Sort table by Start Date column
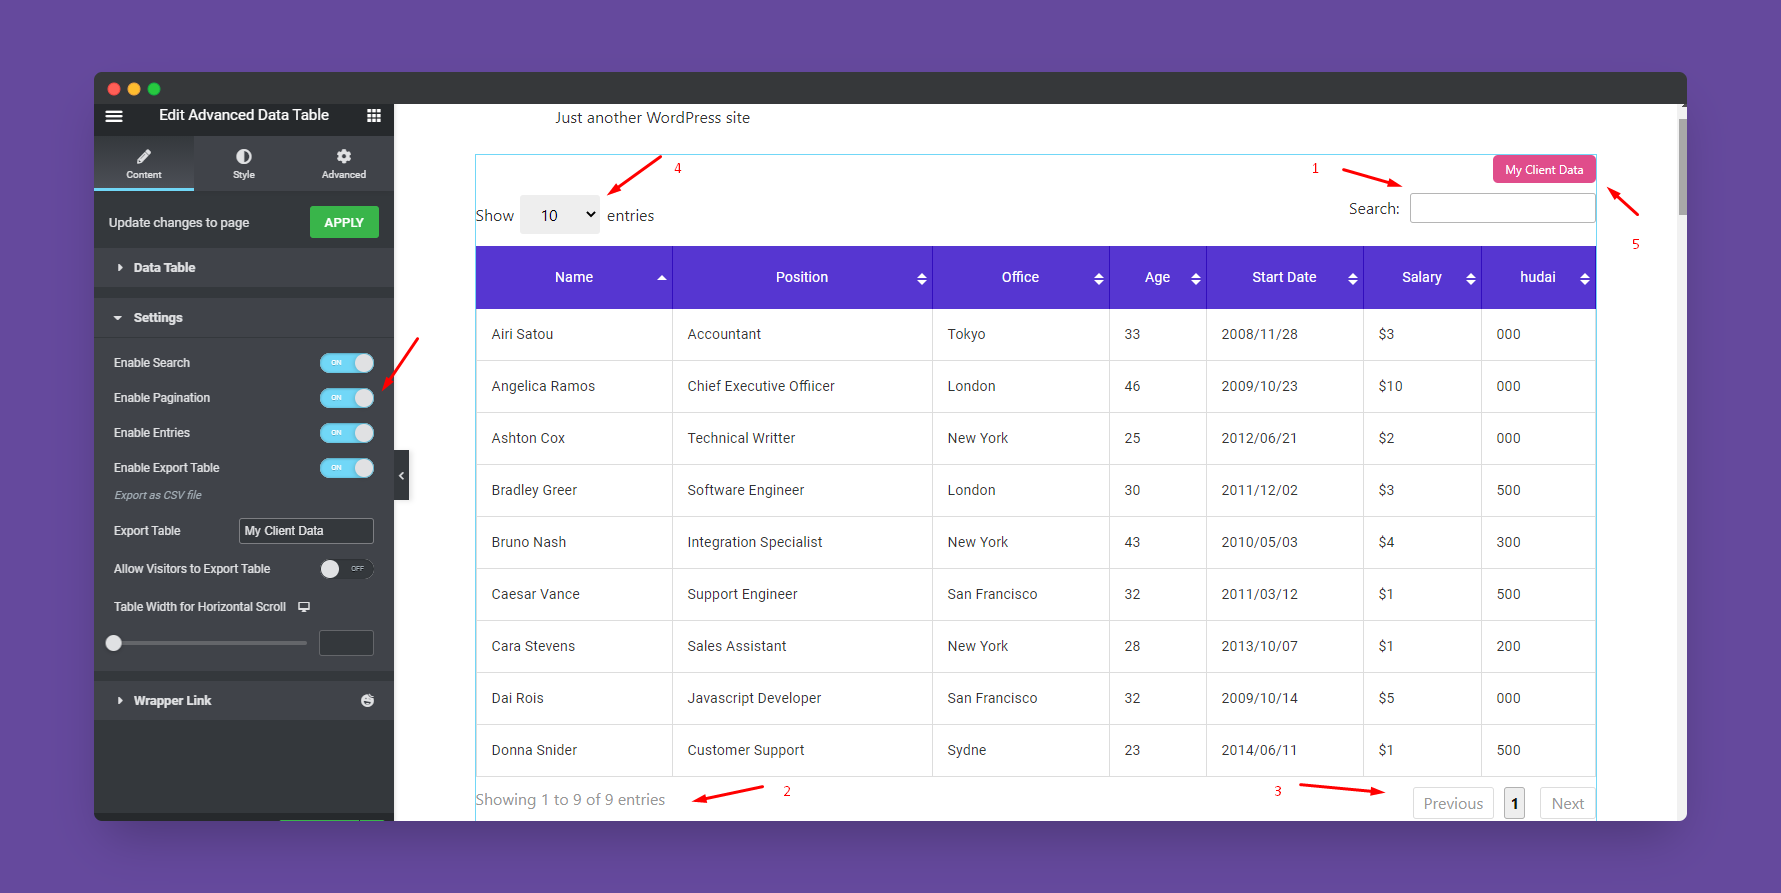Image resolution: width=1781 pixels, height=893 pixels. point(1284,278)
